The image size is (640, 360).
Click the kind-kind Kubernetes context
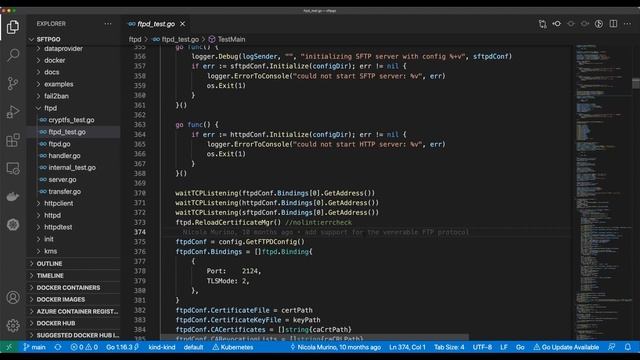162,347
